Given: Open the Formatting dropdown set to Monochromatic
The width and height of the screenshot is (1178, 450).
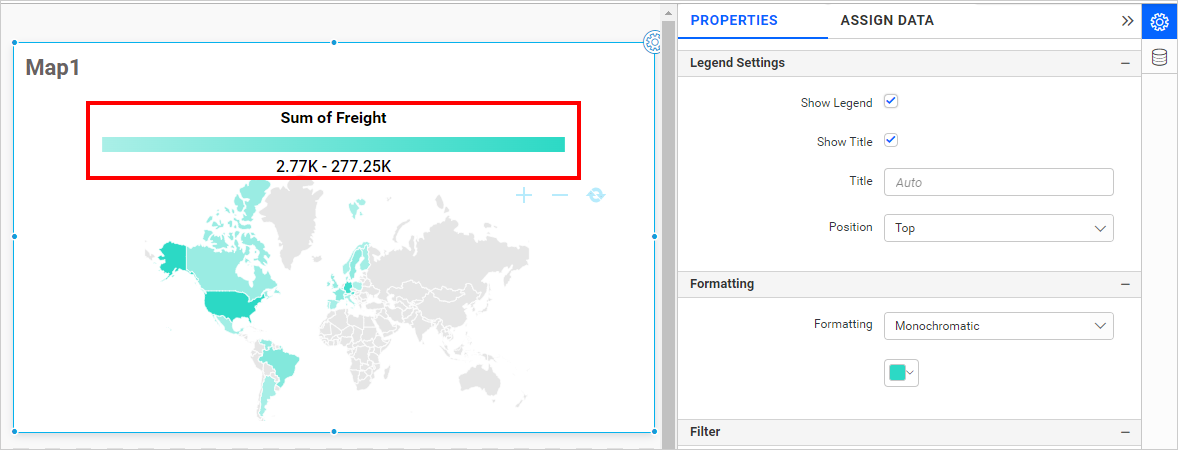Looking at the screenshot, I should click(x=998, y=326).
